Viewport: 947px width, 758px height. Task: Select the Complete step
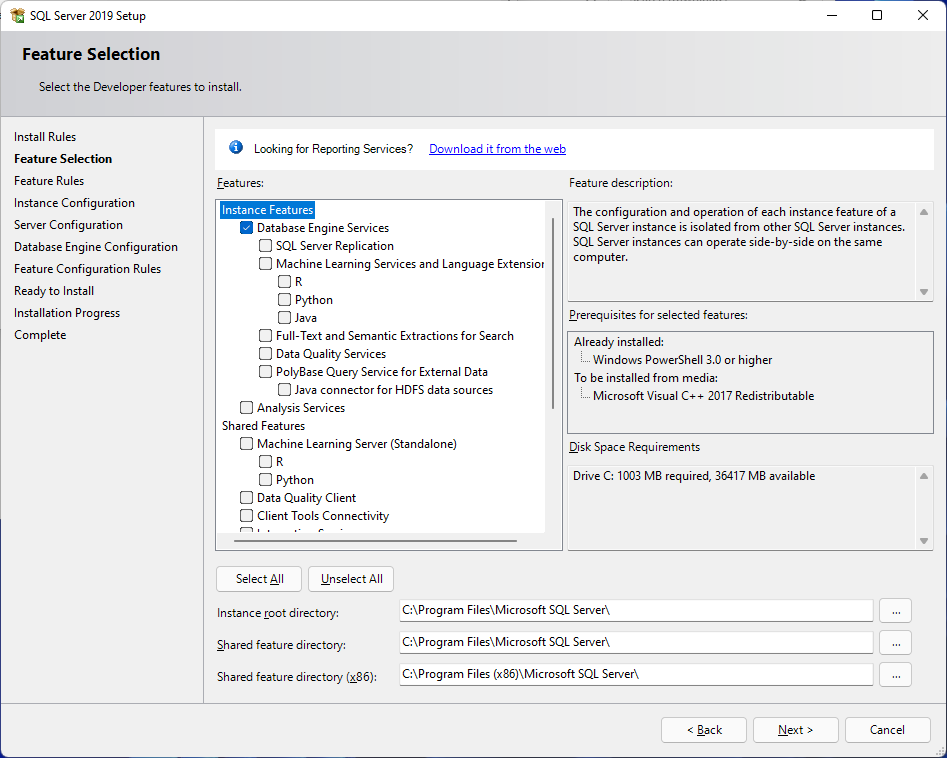tap(40, 335)
